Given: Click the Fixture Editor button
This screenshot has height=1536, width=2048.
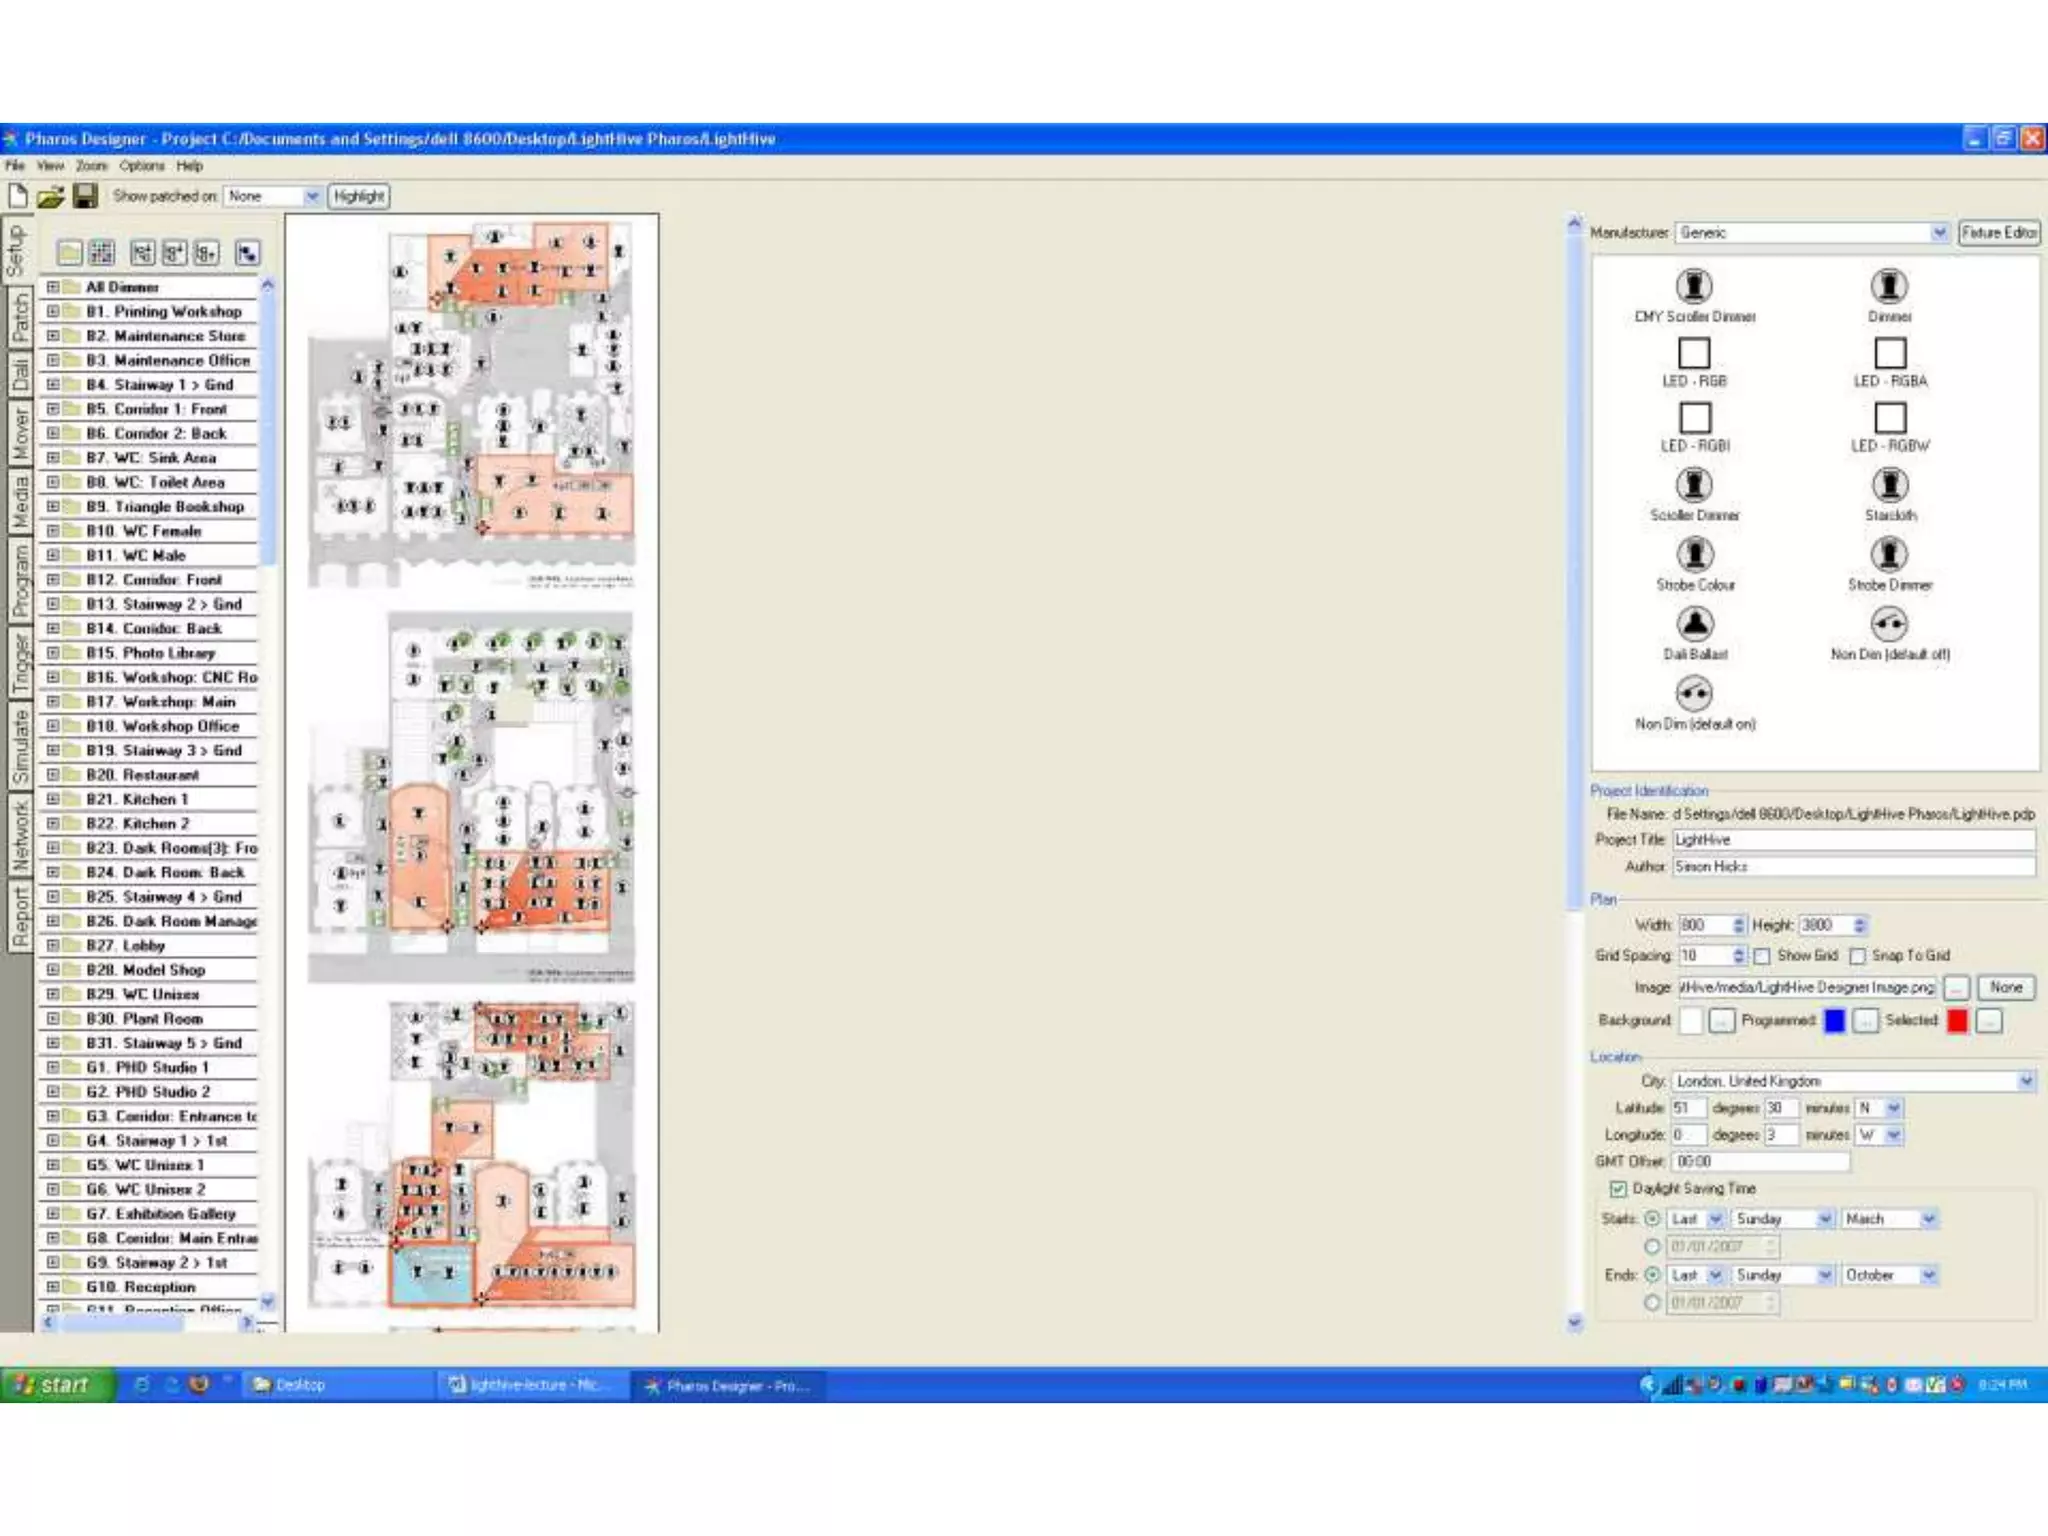Looking at the screenshot, I should [1998, 233].
